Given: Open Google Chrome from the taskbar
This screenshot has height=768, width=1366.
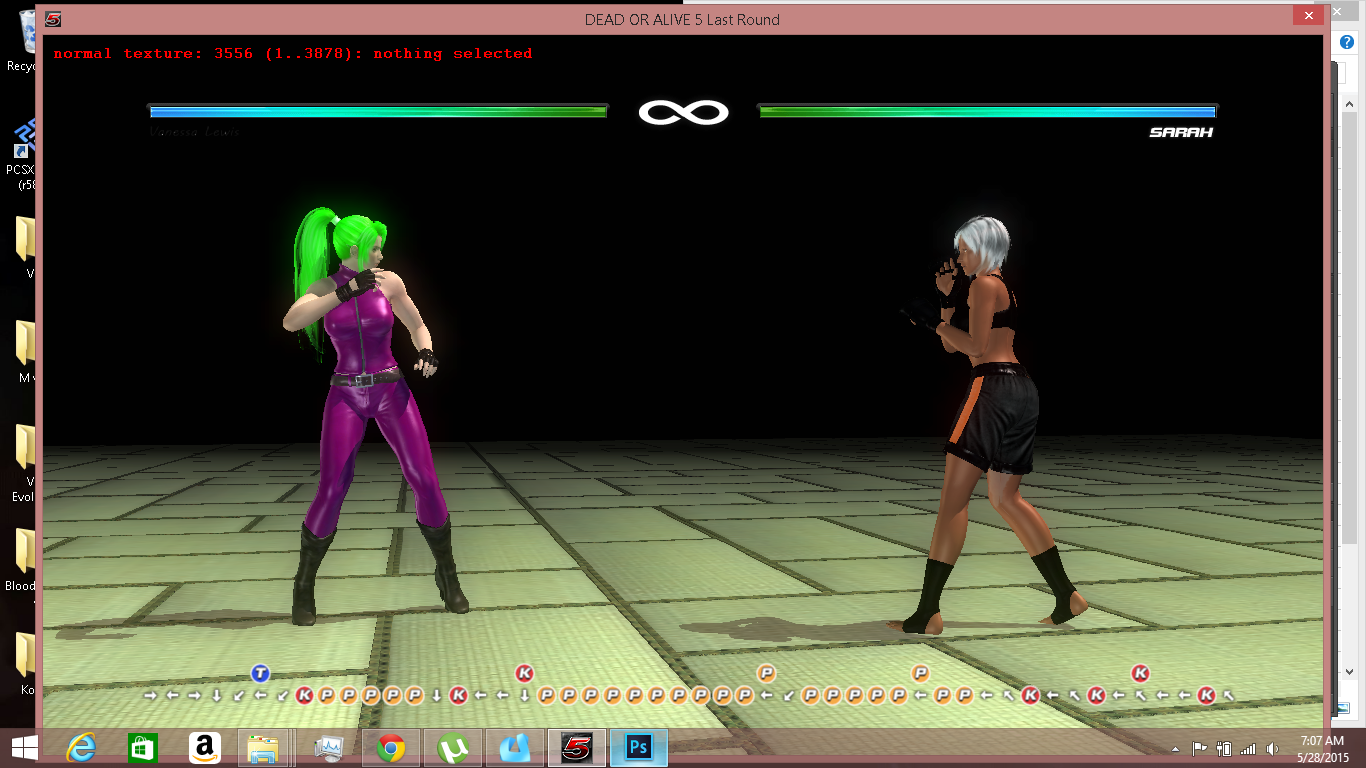Looking at the screenshot, I should (391, 748).
